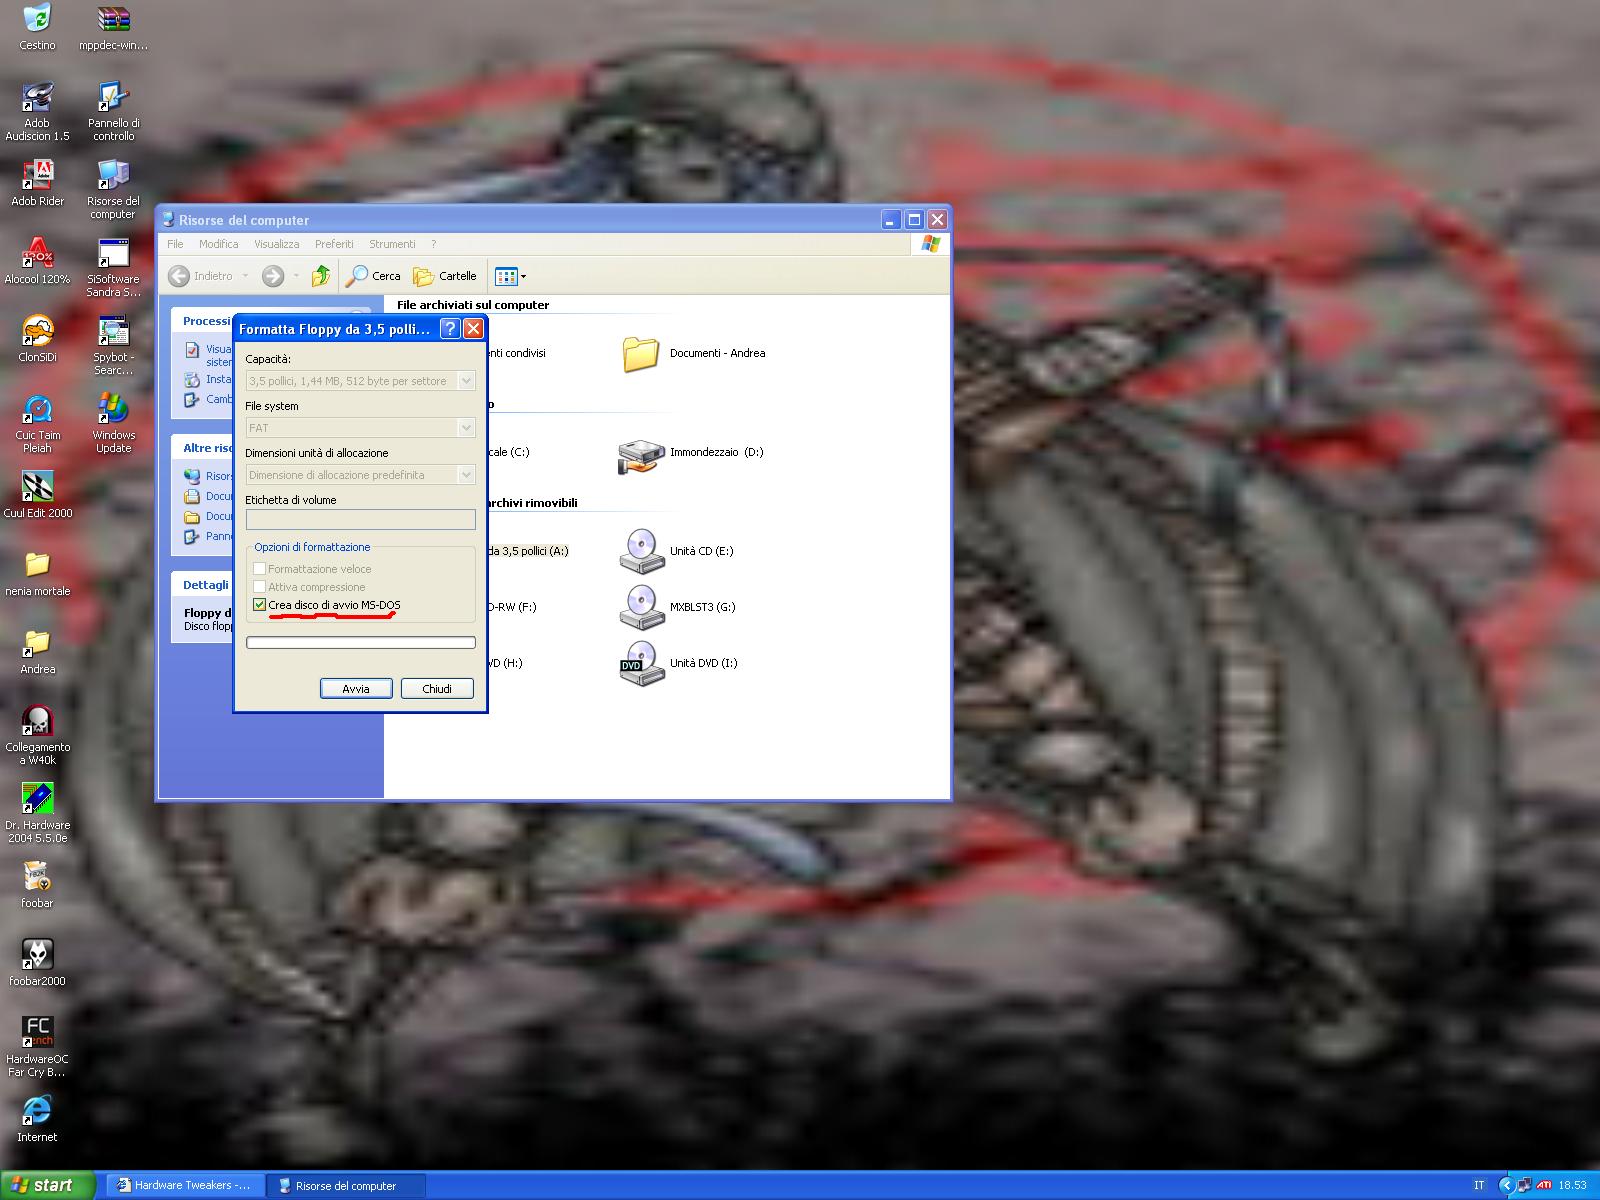Click the format dialog help question button
The width and height of the screenshot is (1600, 1200).
pos(450,329)
